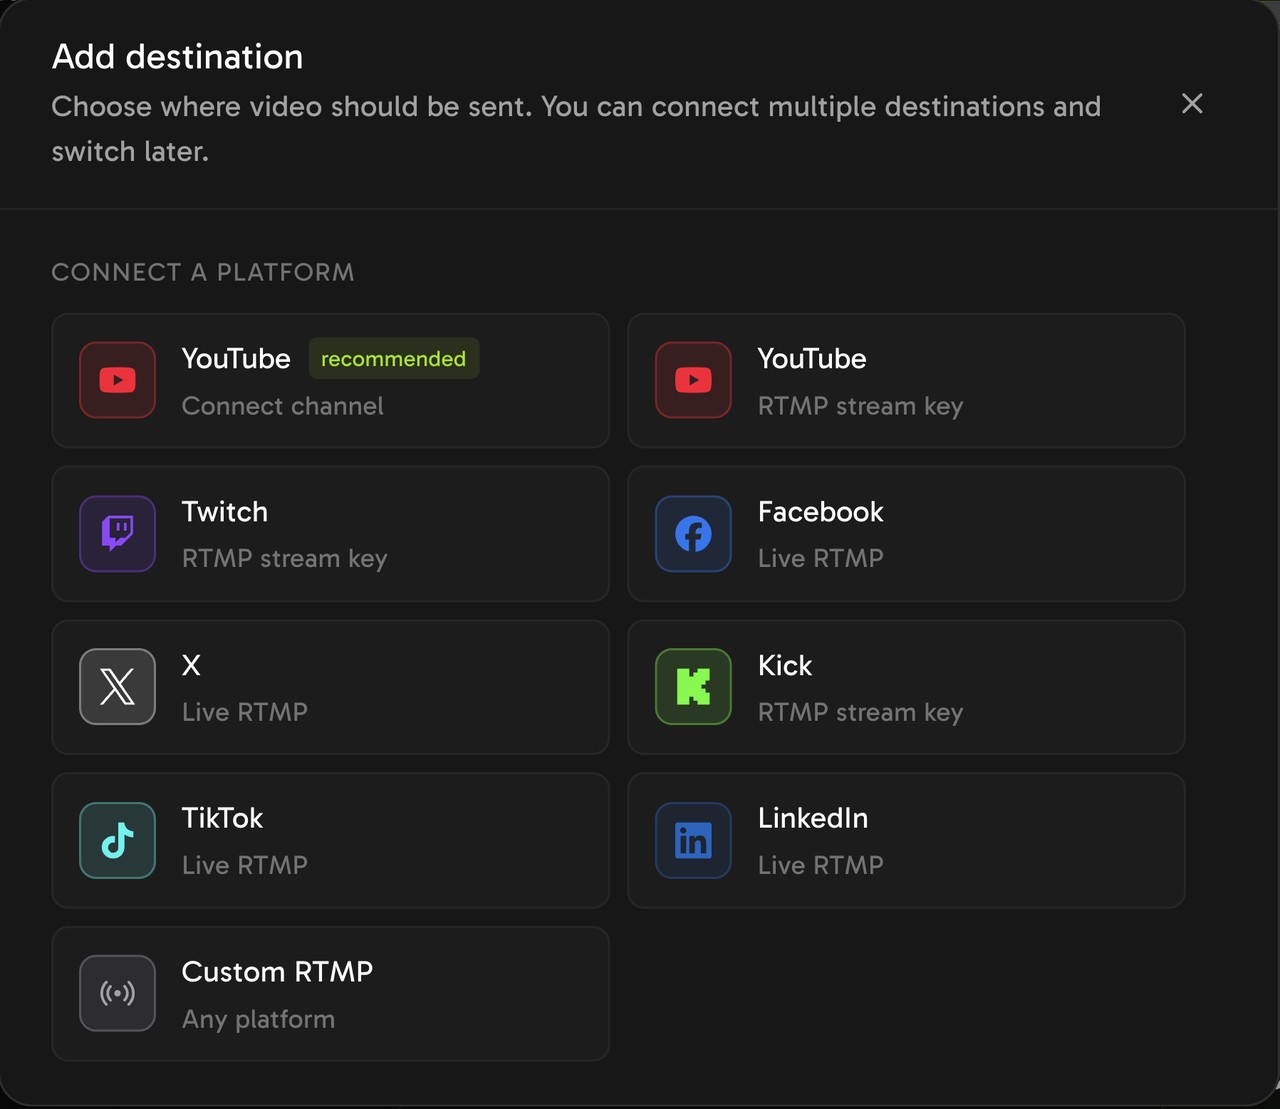Screen dimensions: 1280x1109
Task: Click the "Choose where video should be sent" description
Action: (x=576, y=129)
